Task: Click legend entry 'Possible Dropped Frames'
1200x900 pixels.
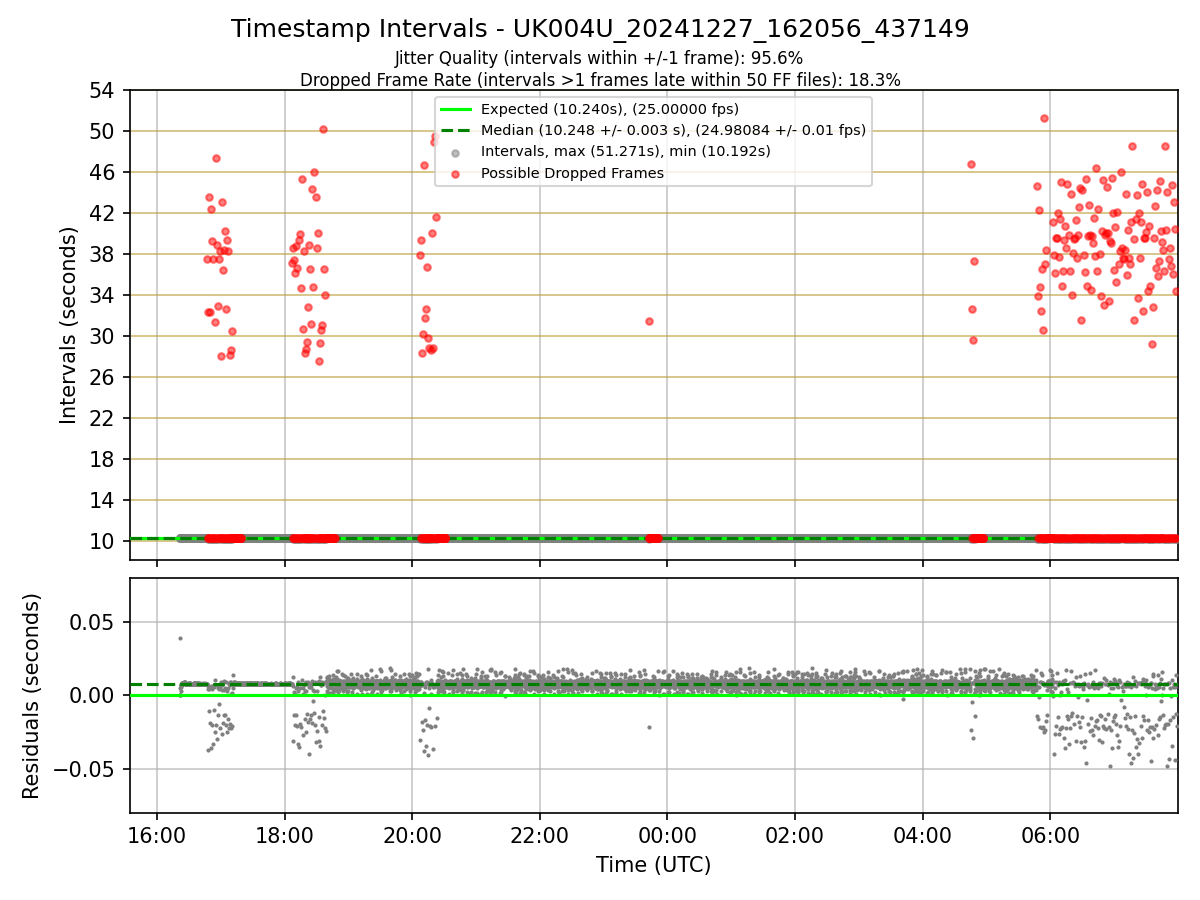Action: coord(572,173)
